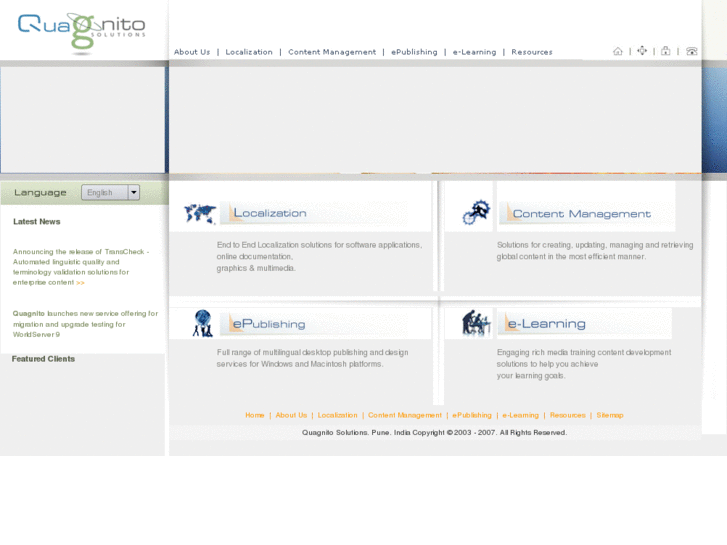Viewport: 727px width, 545px height.
Task: Click the End to End Localization description
Action: (x=319, y=256)
